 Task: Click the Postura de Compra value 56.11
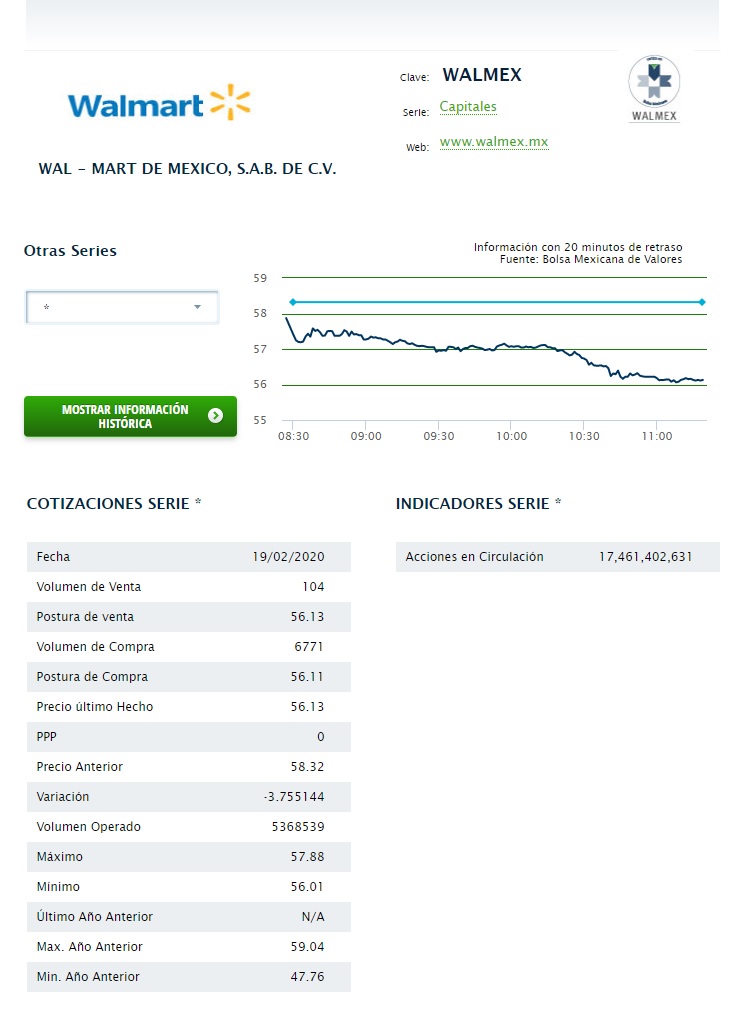coord(307,677)
